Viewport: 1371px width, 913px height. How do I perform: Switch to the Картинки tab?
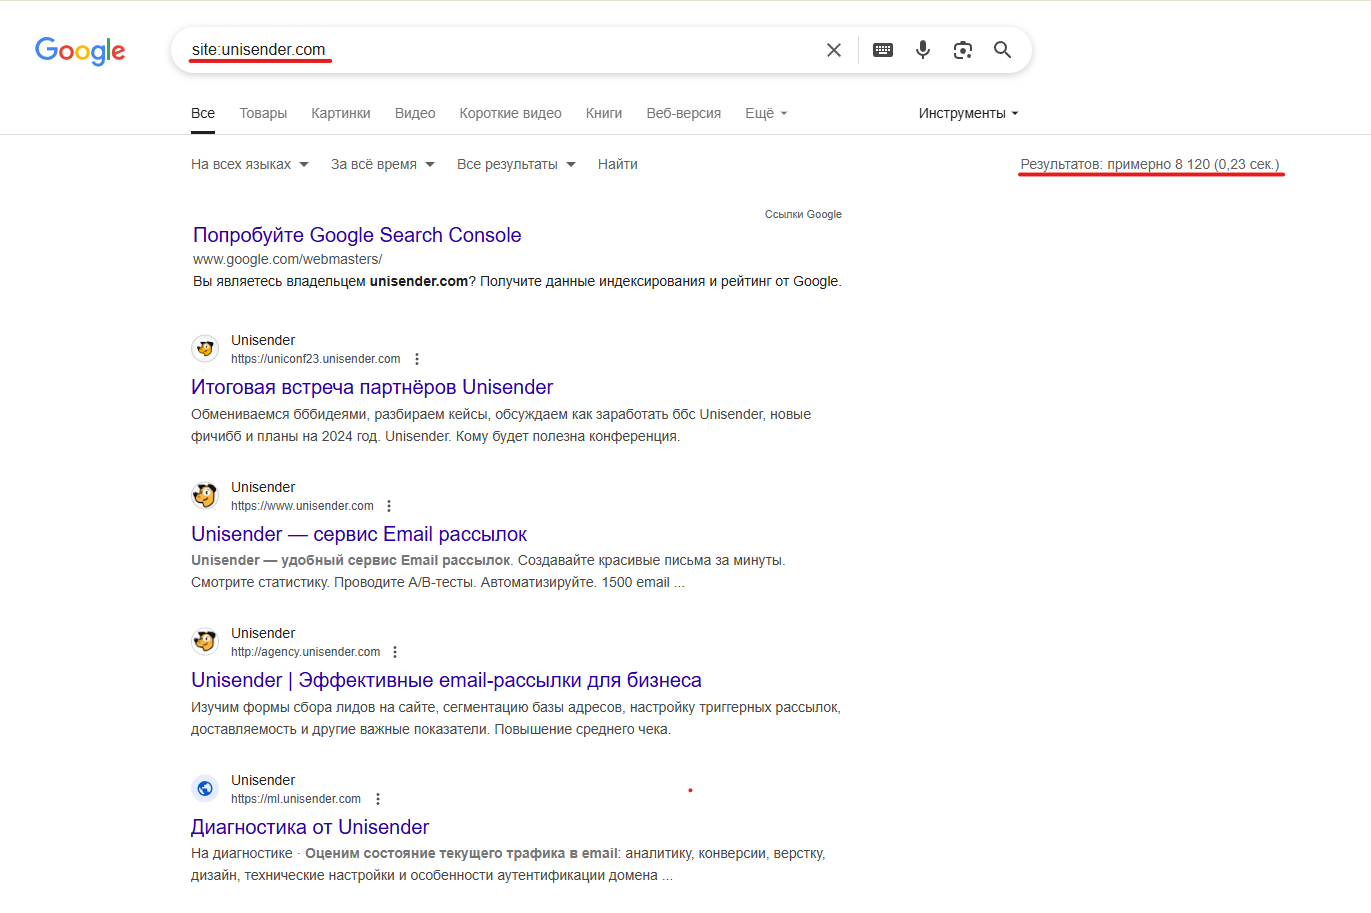pyautogui.click(x=341, y=113)
